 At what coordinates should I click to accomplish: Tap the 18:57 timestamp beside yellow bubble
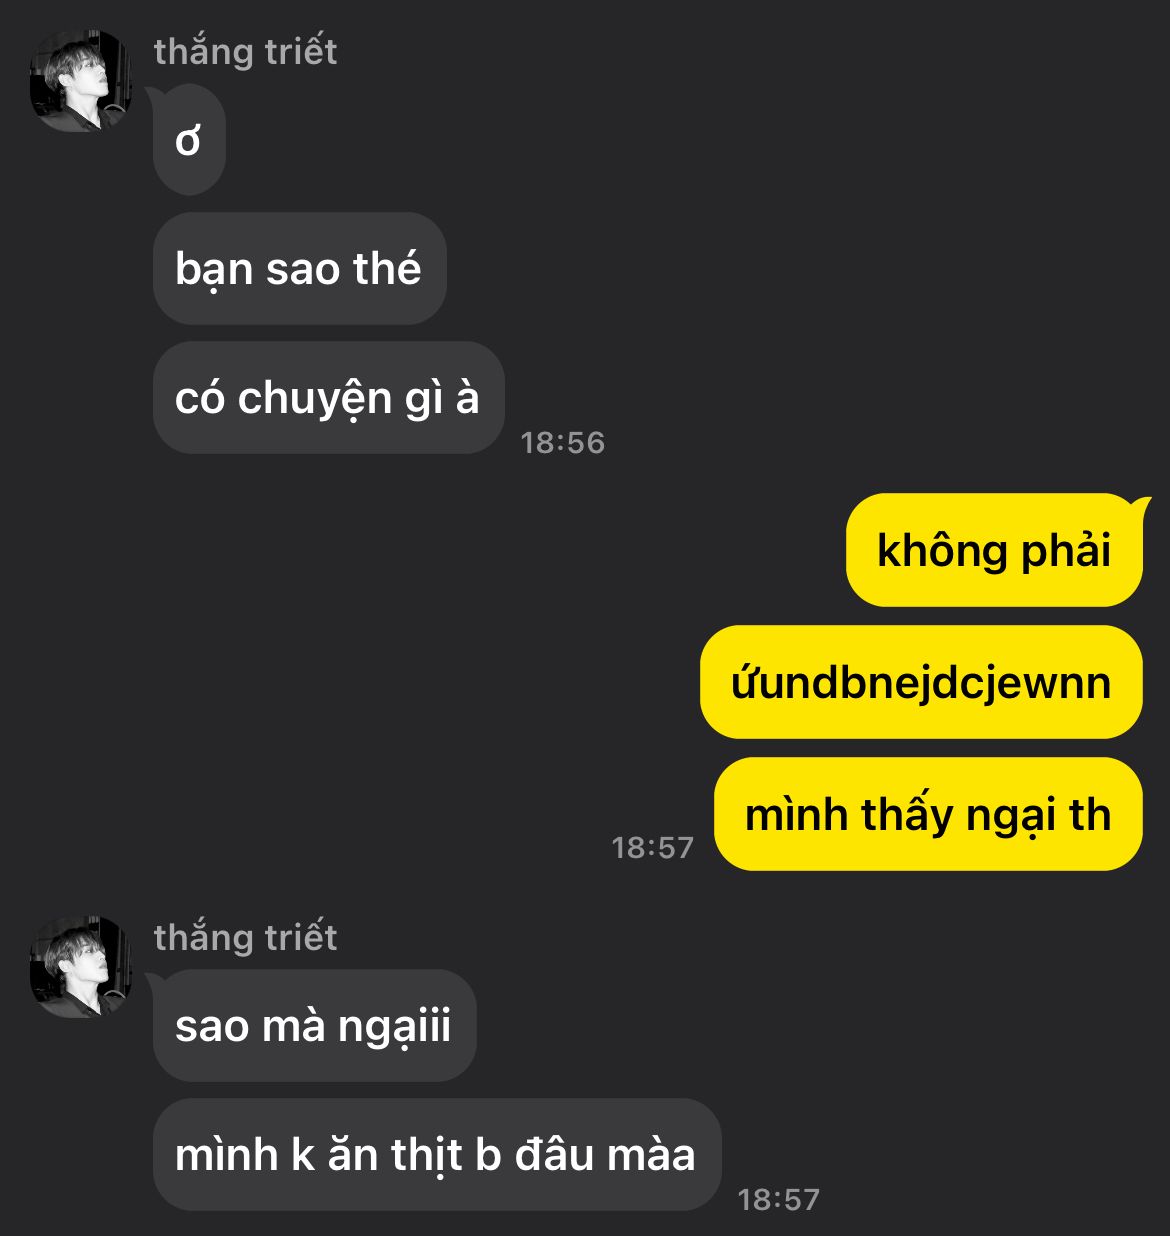click(x=652, y=848)
